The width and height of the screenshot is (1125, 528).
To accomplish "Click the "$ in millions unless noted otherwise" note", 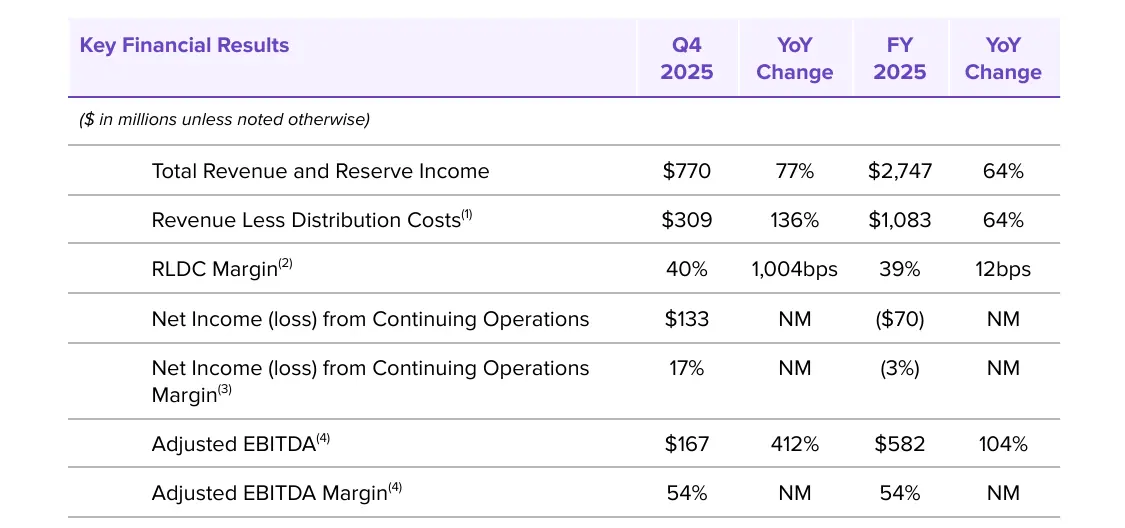I will [x=225, y=120].
